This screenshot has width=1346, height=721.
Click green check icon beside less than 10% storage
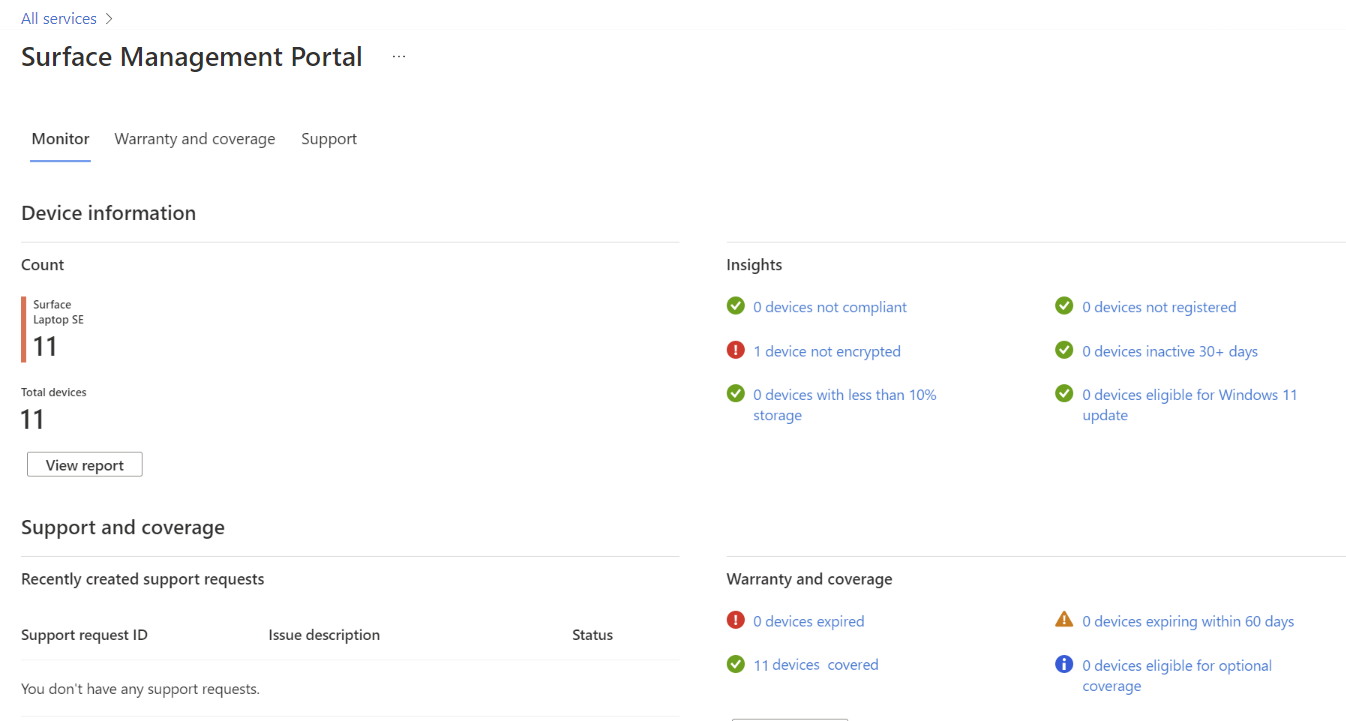pyautogui.click(x=736, y=394)
